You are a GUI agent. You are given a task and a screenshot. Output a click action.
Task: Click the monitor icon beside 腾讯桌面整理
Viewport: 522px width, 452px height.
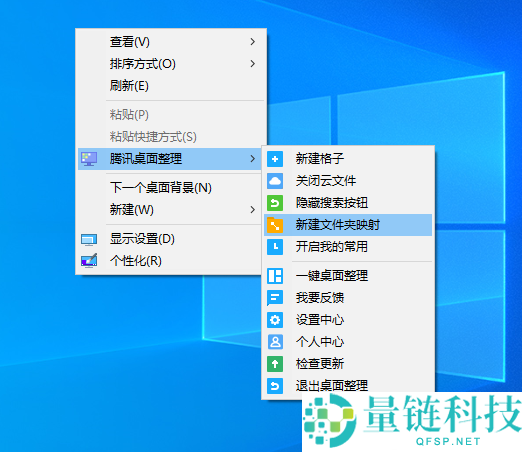(x=89, y=159)
